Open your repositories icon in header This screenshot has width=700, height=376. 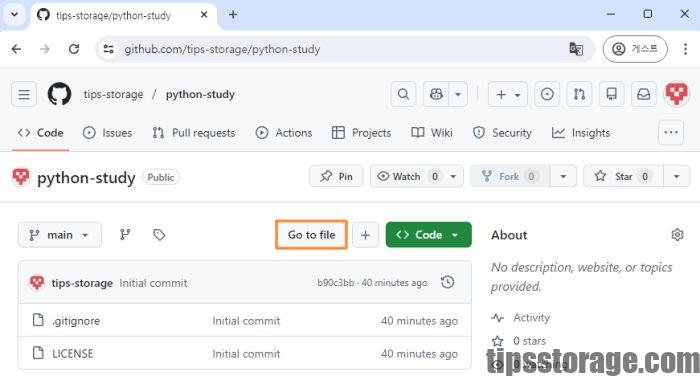click(x=611, y=94)
